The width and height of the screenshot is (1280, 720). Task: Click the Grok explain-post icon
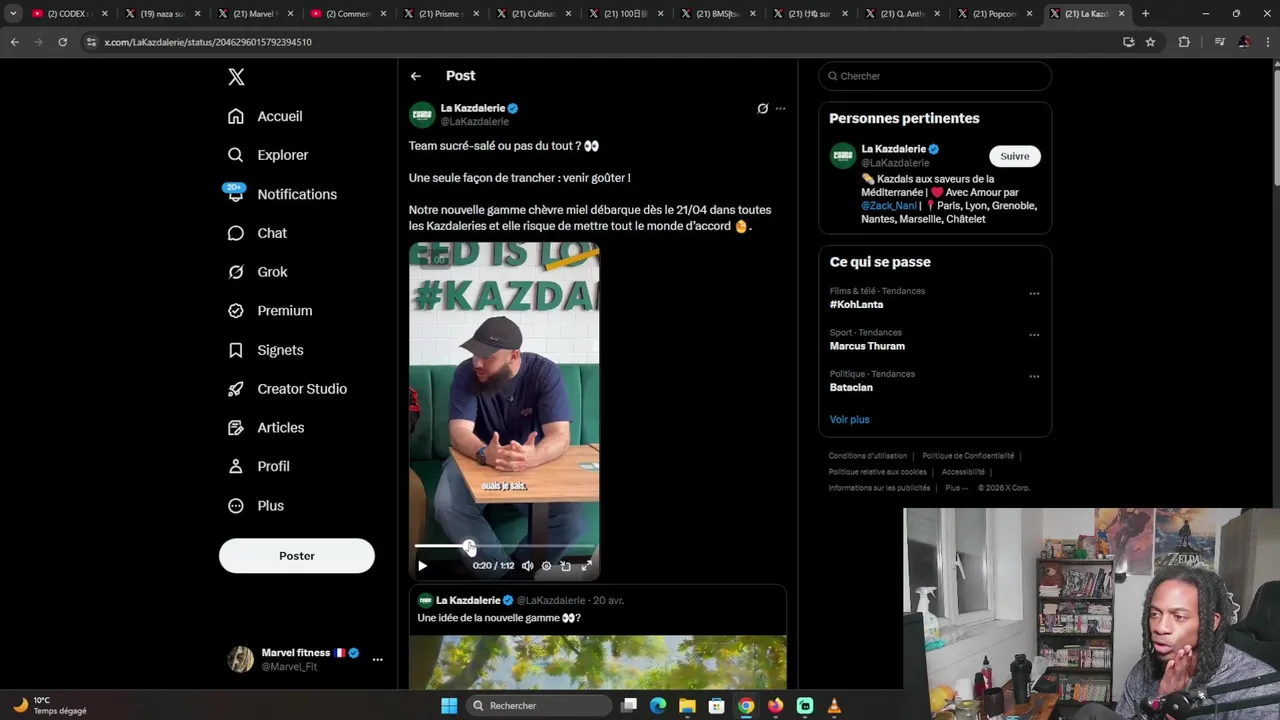(763, 109)
